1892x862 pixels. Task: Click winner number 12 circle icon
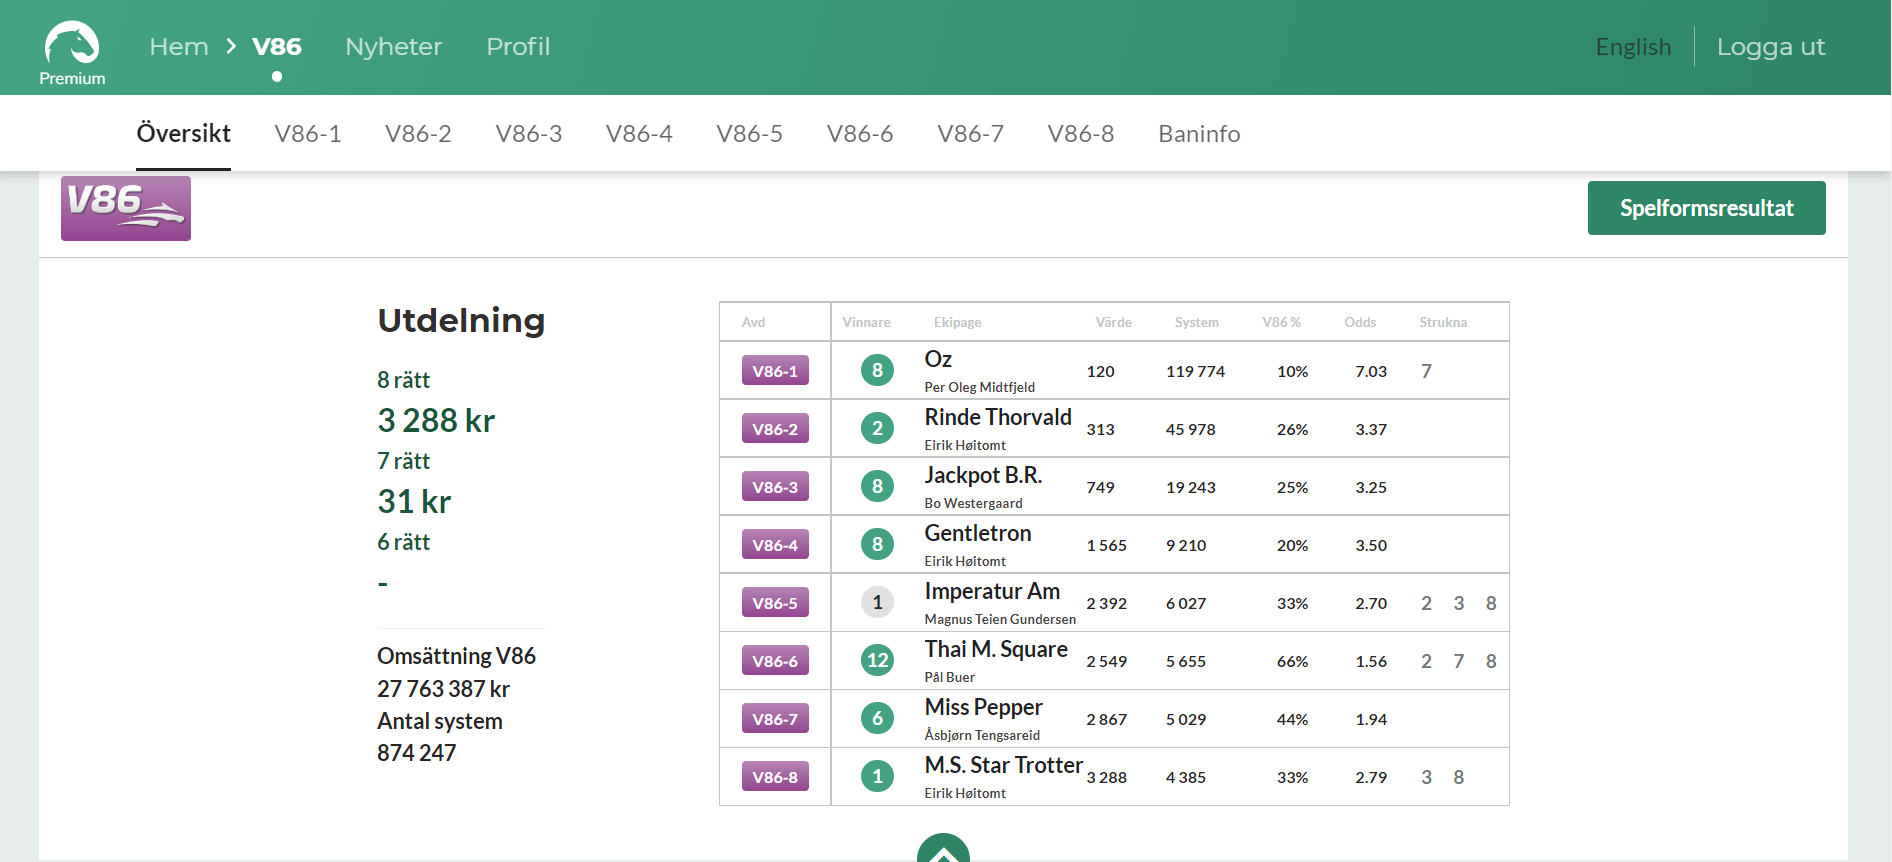coord(877,661)
